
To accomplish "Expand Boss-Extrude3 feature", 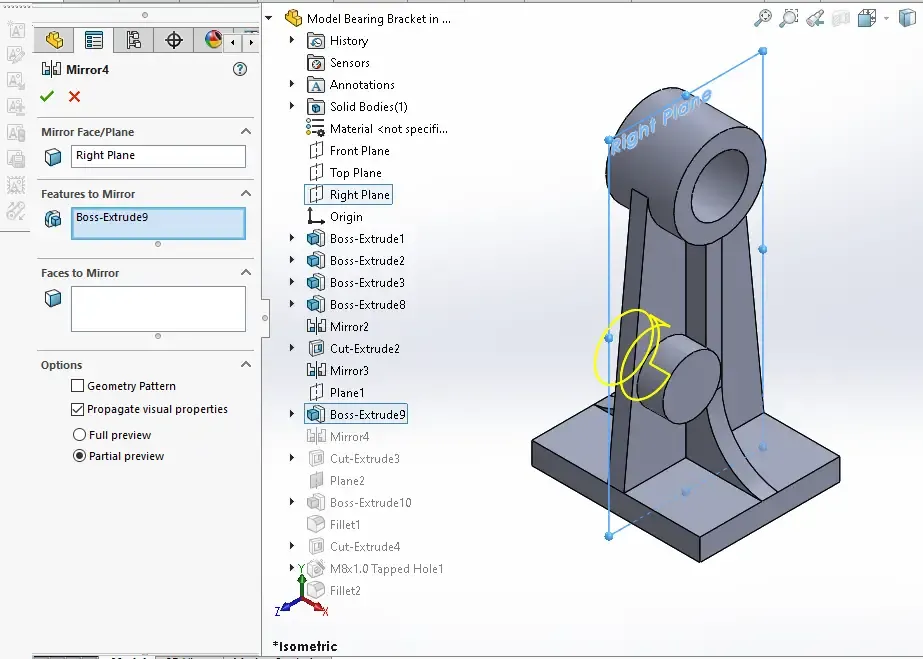I will tap(292, 282).
